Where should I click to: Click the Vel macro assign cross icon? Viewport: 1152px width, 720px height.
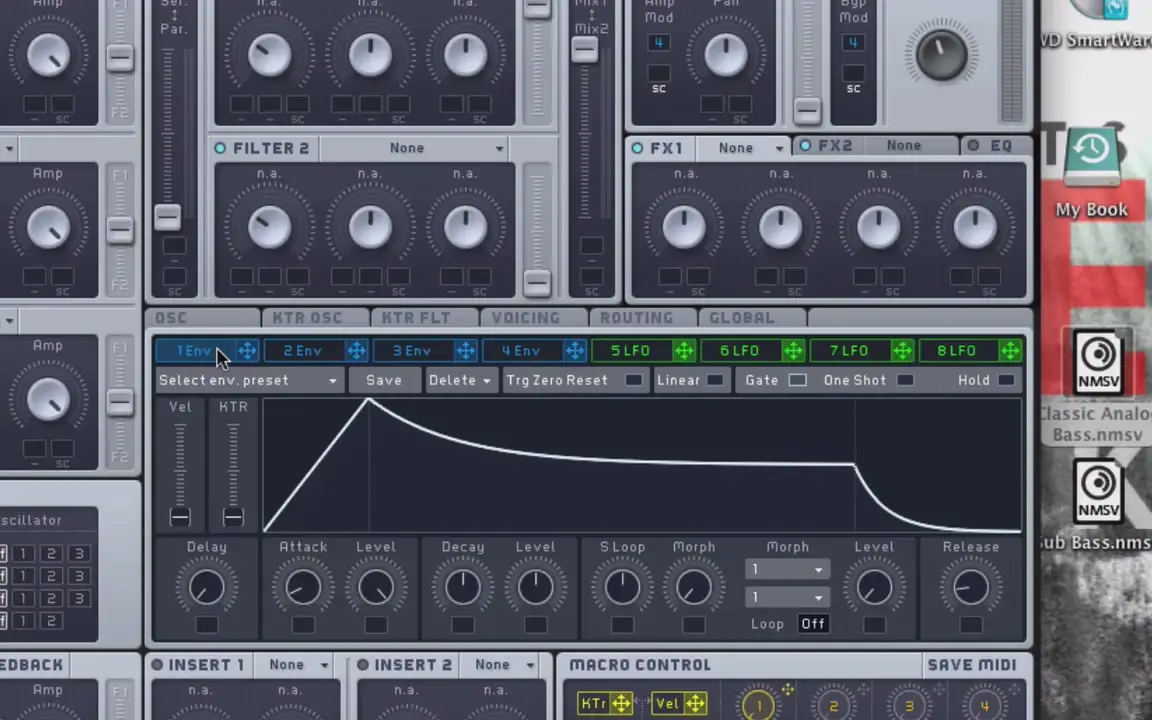tap(695, 704)
